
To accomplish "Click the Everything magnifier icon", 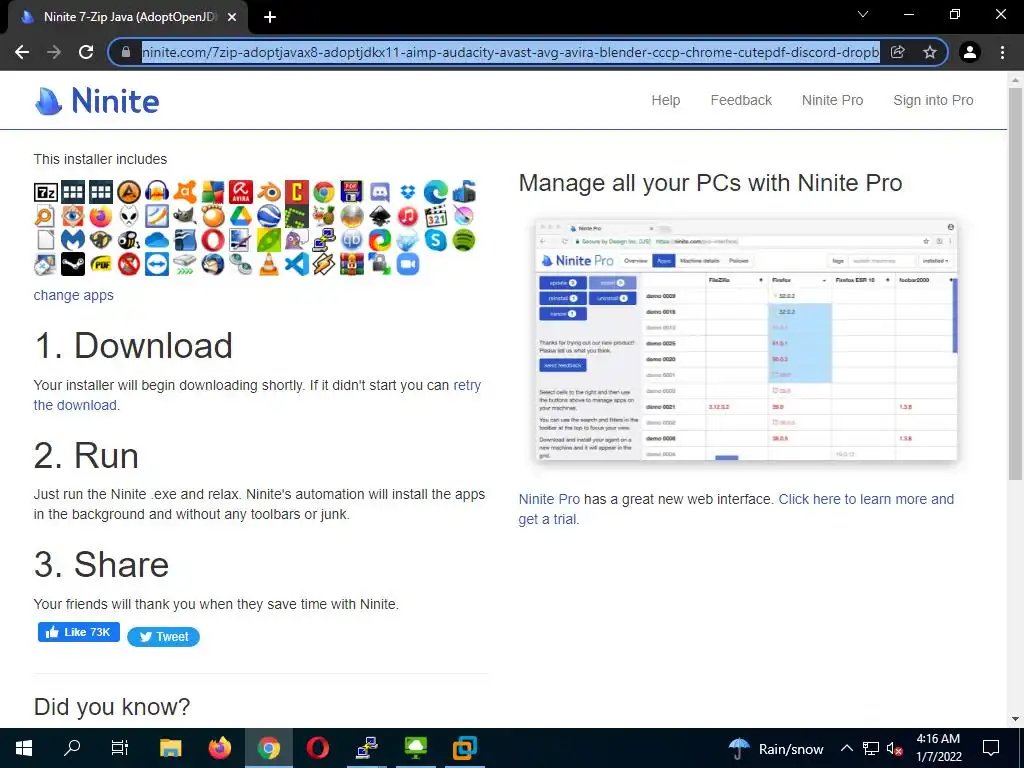I will pos(46,216).
